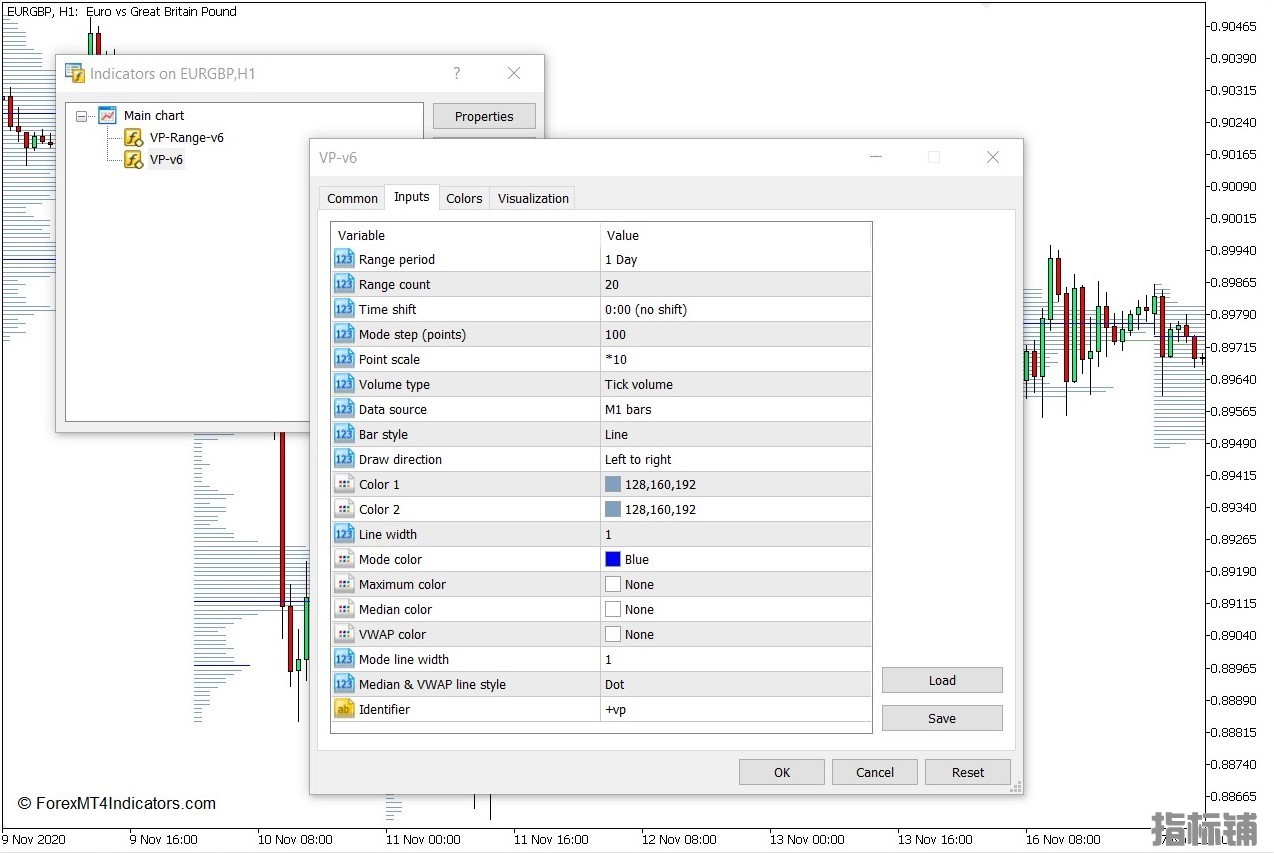The height and width of the screenshot is (854, 1274).
Task: Click the Color 1 palette icon
Action: pos(344,484)
